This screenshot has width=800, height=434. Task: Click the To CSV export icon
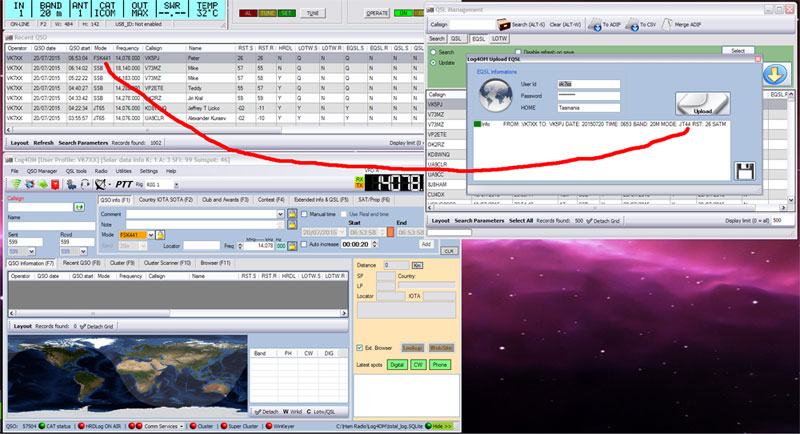[x=632, y=24]
